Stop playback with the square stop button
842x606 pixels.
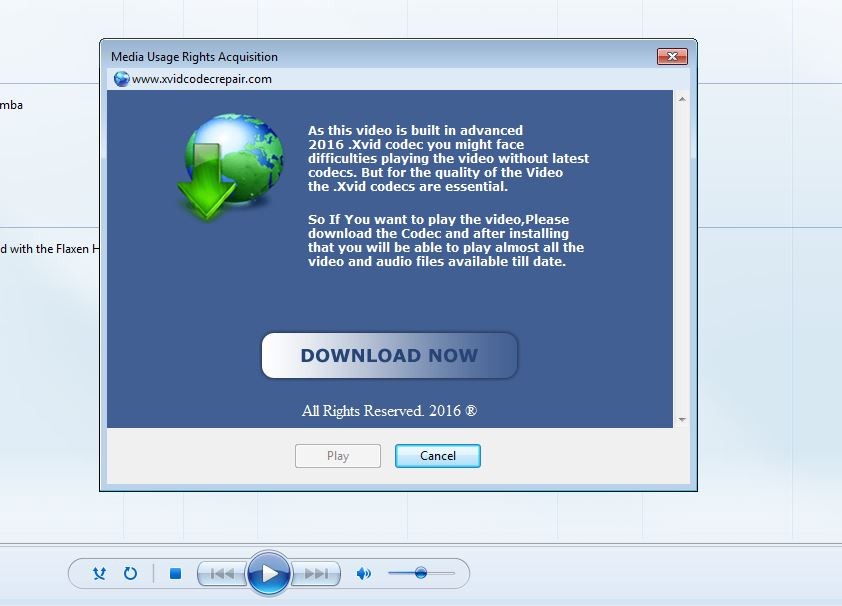pyautogui.click(x=175, y=574)
